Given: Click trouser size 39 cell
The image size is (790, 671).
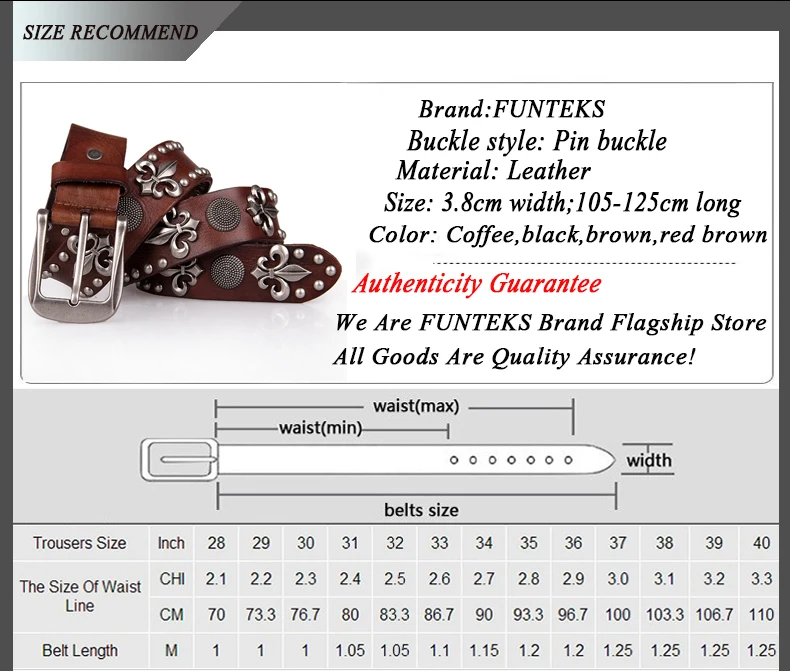Looking at the screenshot, I should tap(714, 543).
